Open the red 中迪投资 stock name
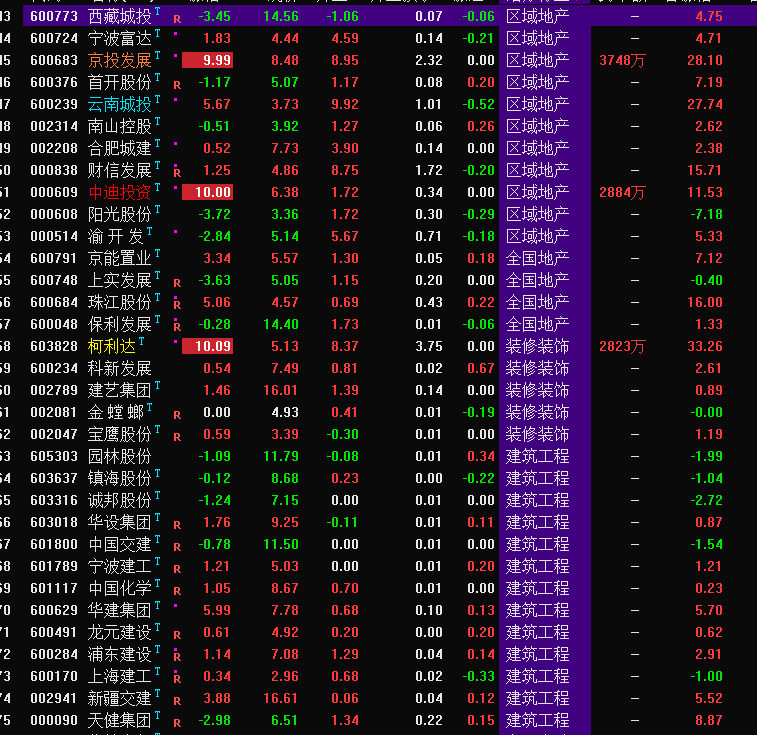Image resolution: width=757 pixels, height=735 pixels. (x=120, y=192)
